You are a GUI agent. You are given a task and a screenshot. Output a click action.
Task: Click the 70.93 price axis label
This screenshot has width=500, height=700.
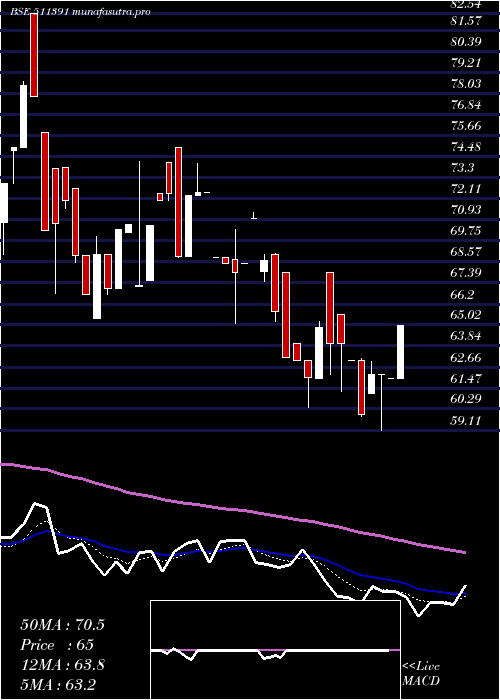point(467,210)
